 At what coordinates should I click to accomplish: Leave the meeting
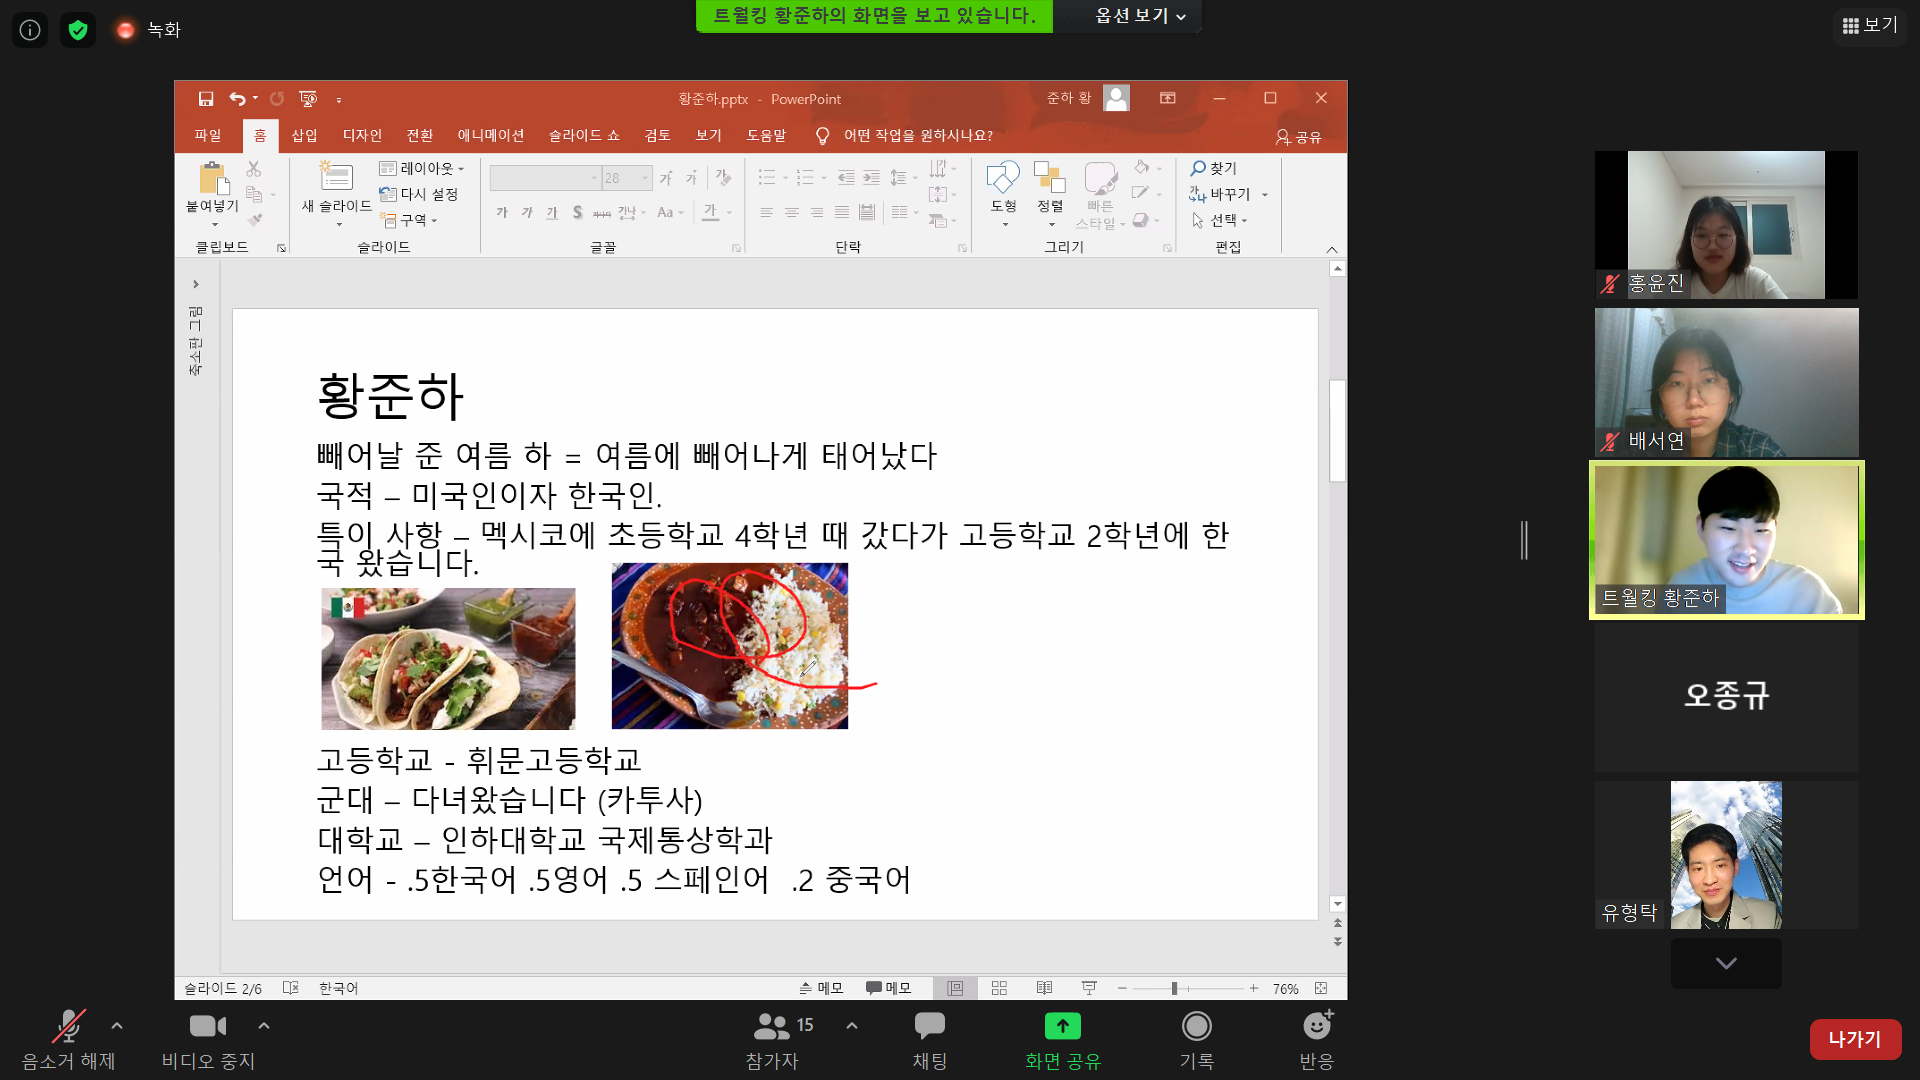click(x=1854, y=1039)
